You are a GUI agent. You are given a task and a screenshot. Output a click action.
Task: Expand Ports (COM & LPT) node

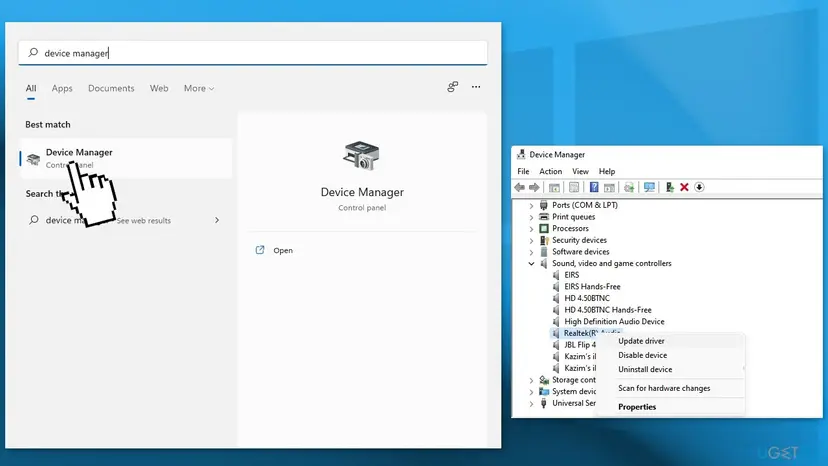point(531,205)
